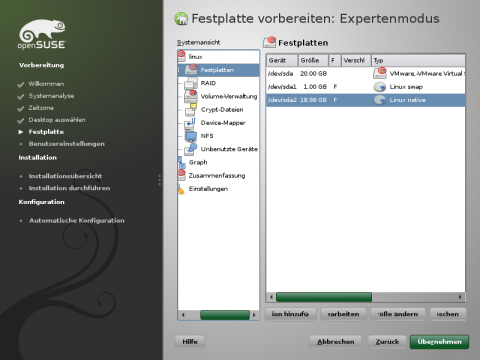Click Abbrechen to cancel
The height and width of the screenshot is (360, 480).
click(335, 342)
